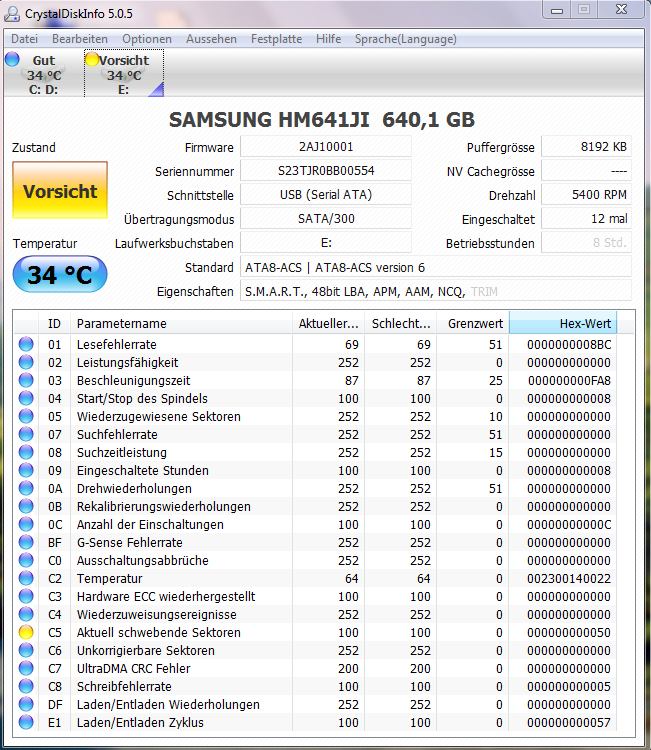Open the Datei menu
The height and width of the screenshot is (750, 651).
coord(24,39)
